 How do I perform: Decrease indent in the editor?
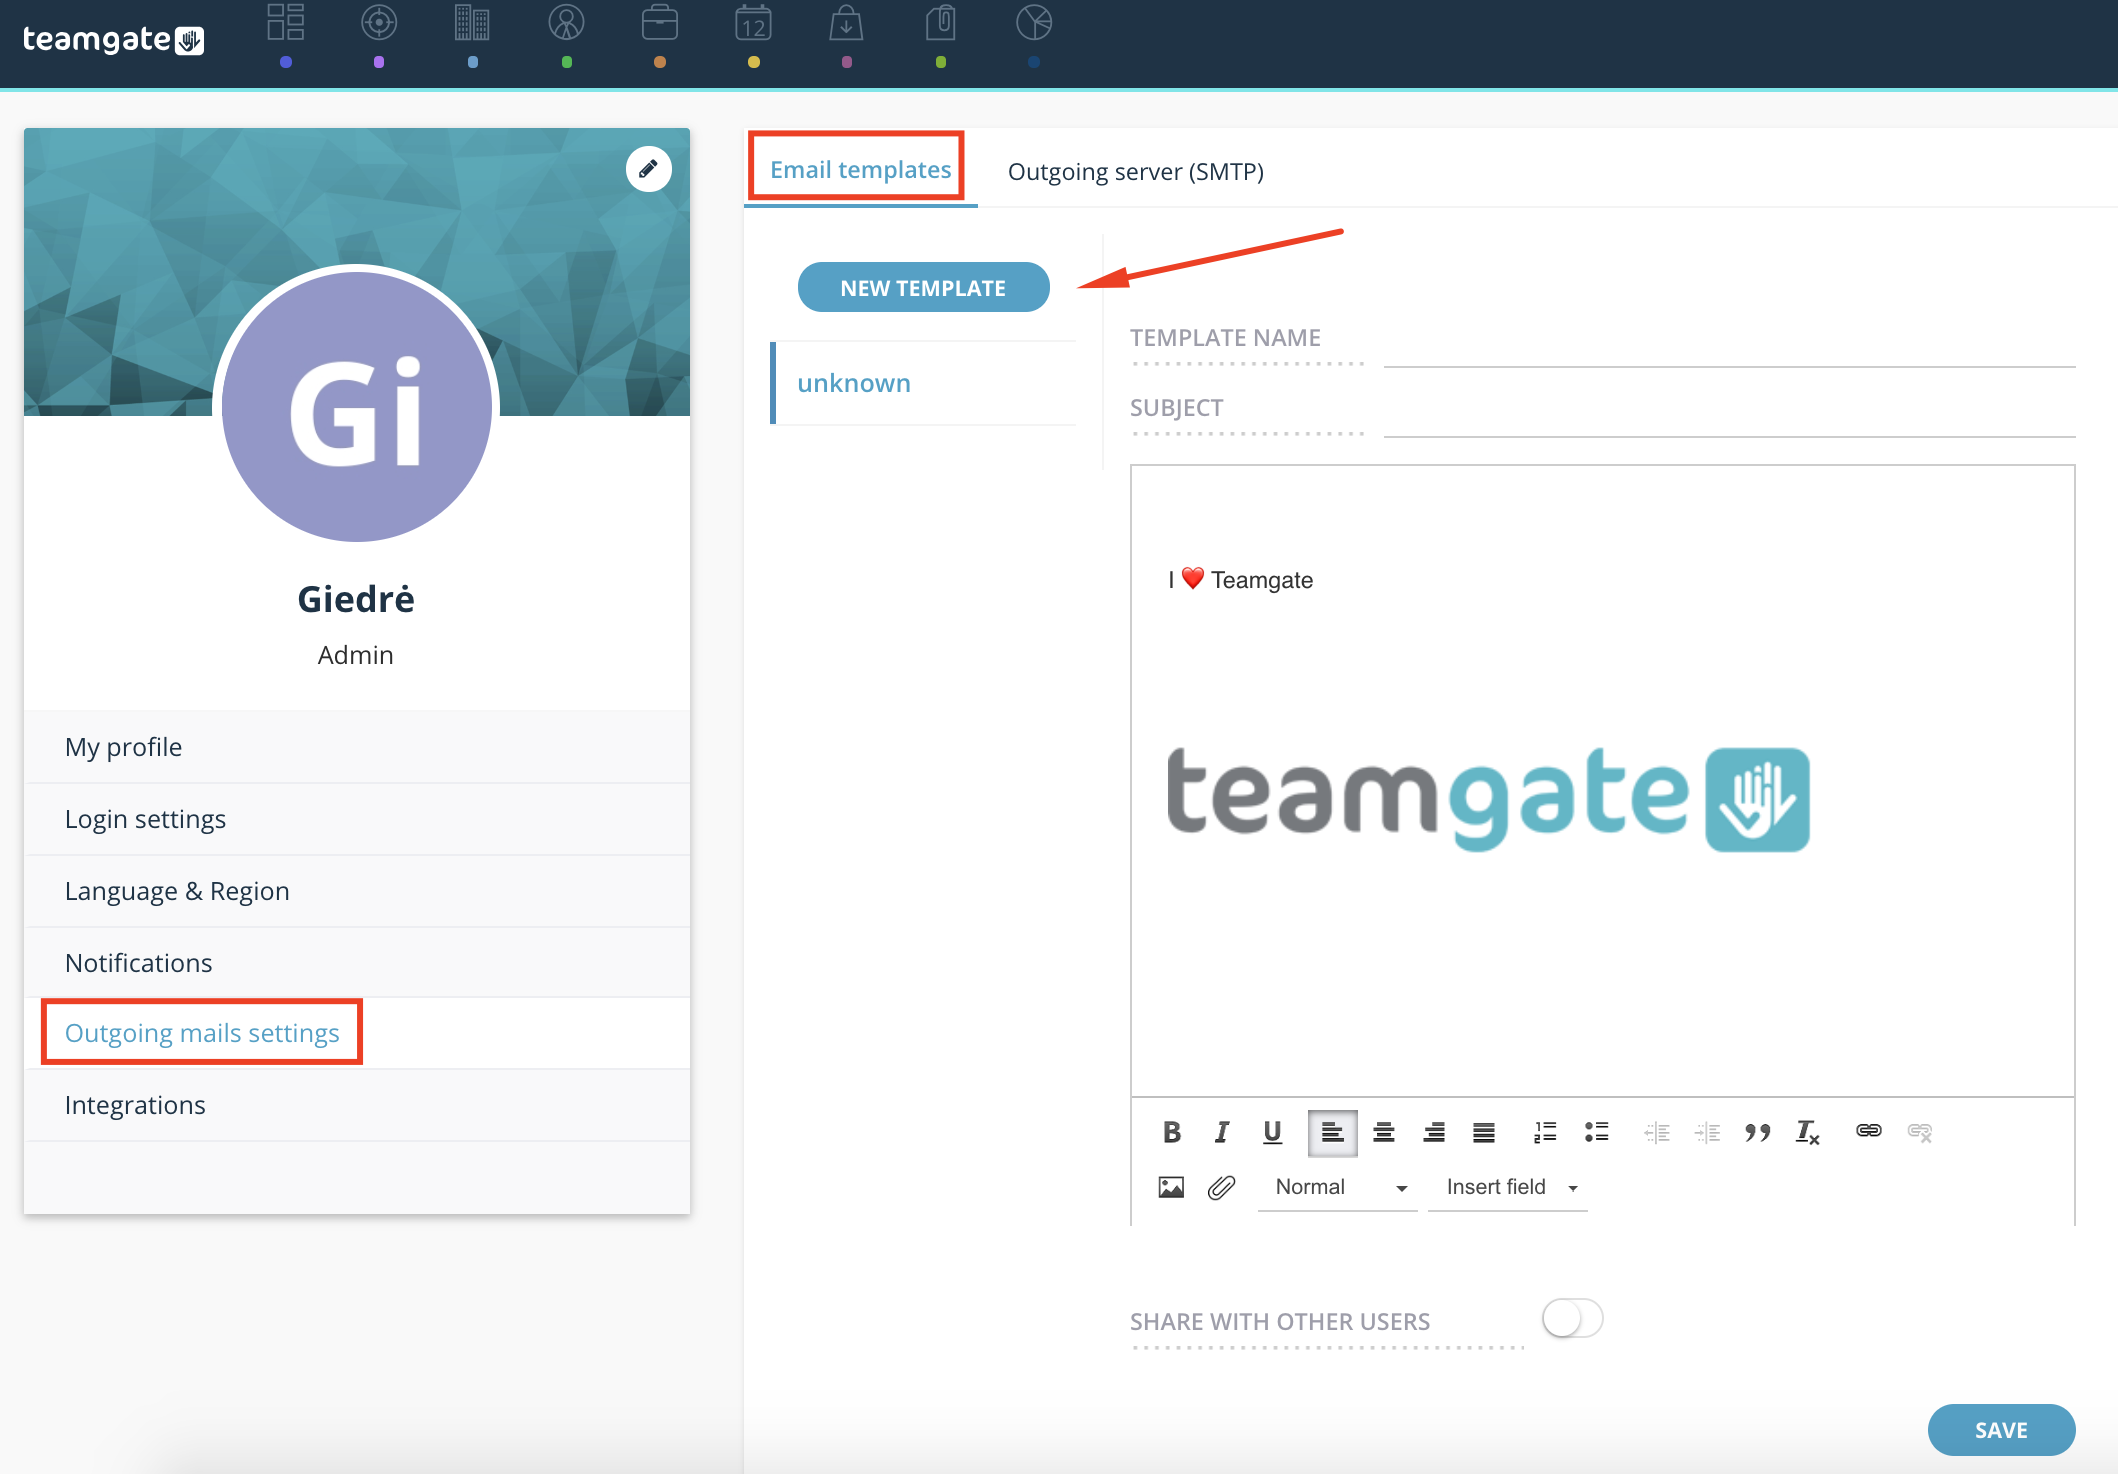point(1657,1132)
